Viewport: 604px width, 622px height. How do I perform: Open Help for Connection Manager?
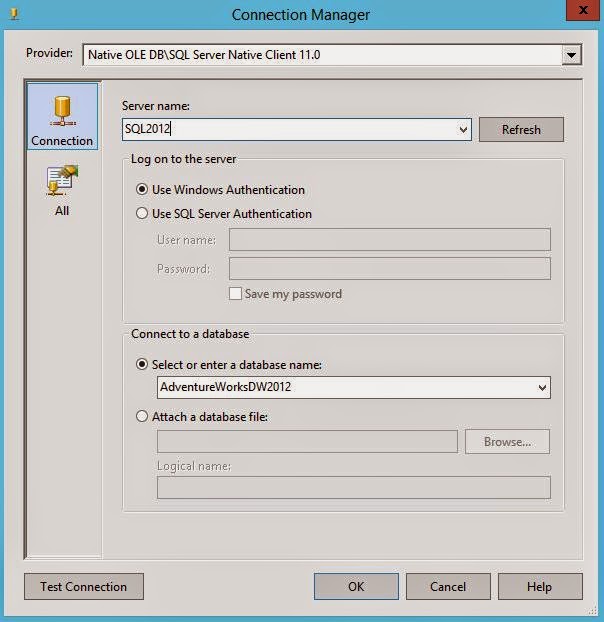pyautogui.click(x=540, y=586)
